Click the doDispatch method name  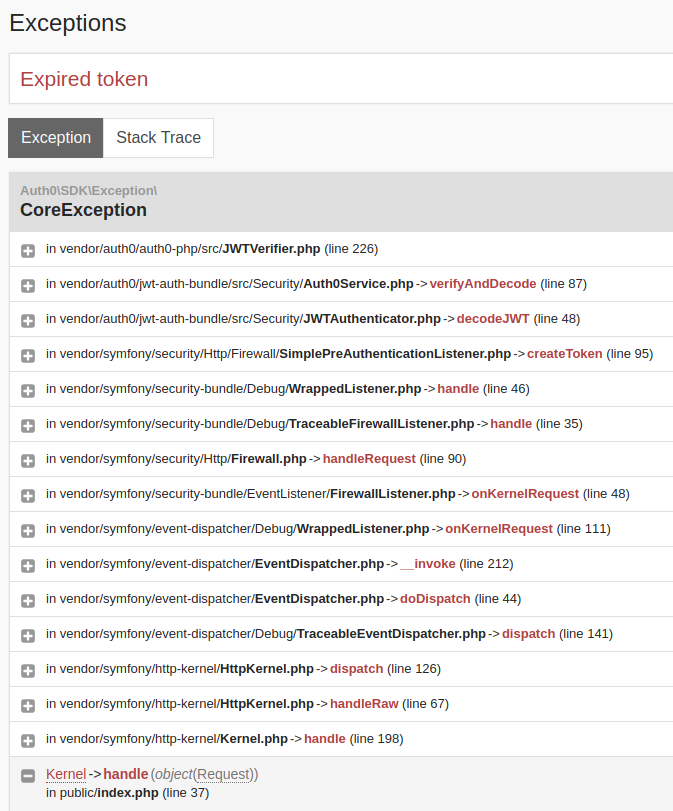[435, 599]
